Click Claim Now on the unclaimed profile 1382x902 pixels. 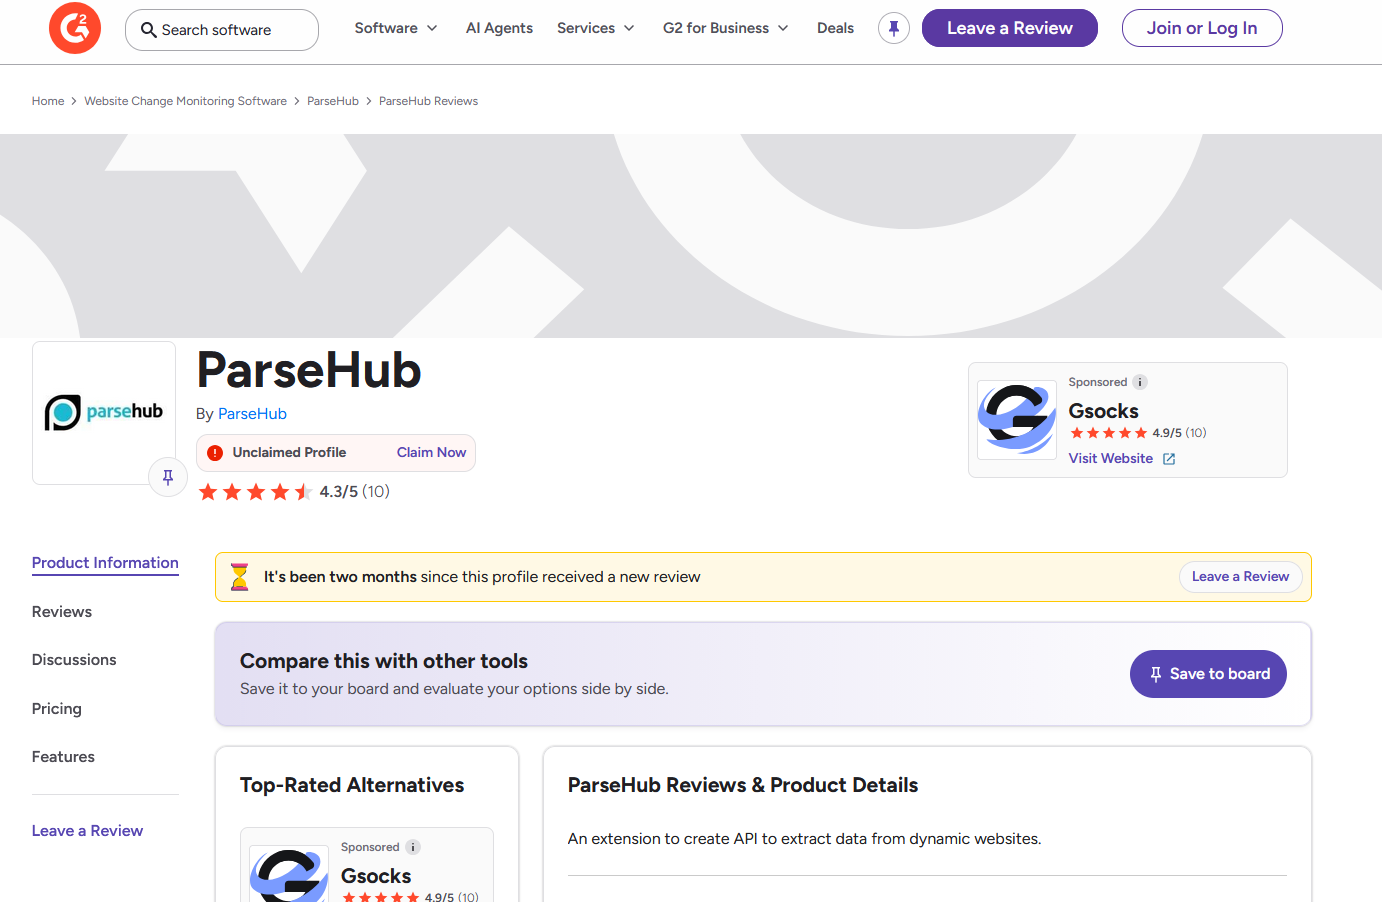click(431, 452)
